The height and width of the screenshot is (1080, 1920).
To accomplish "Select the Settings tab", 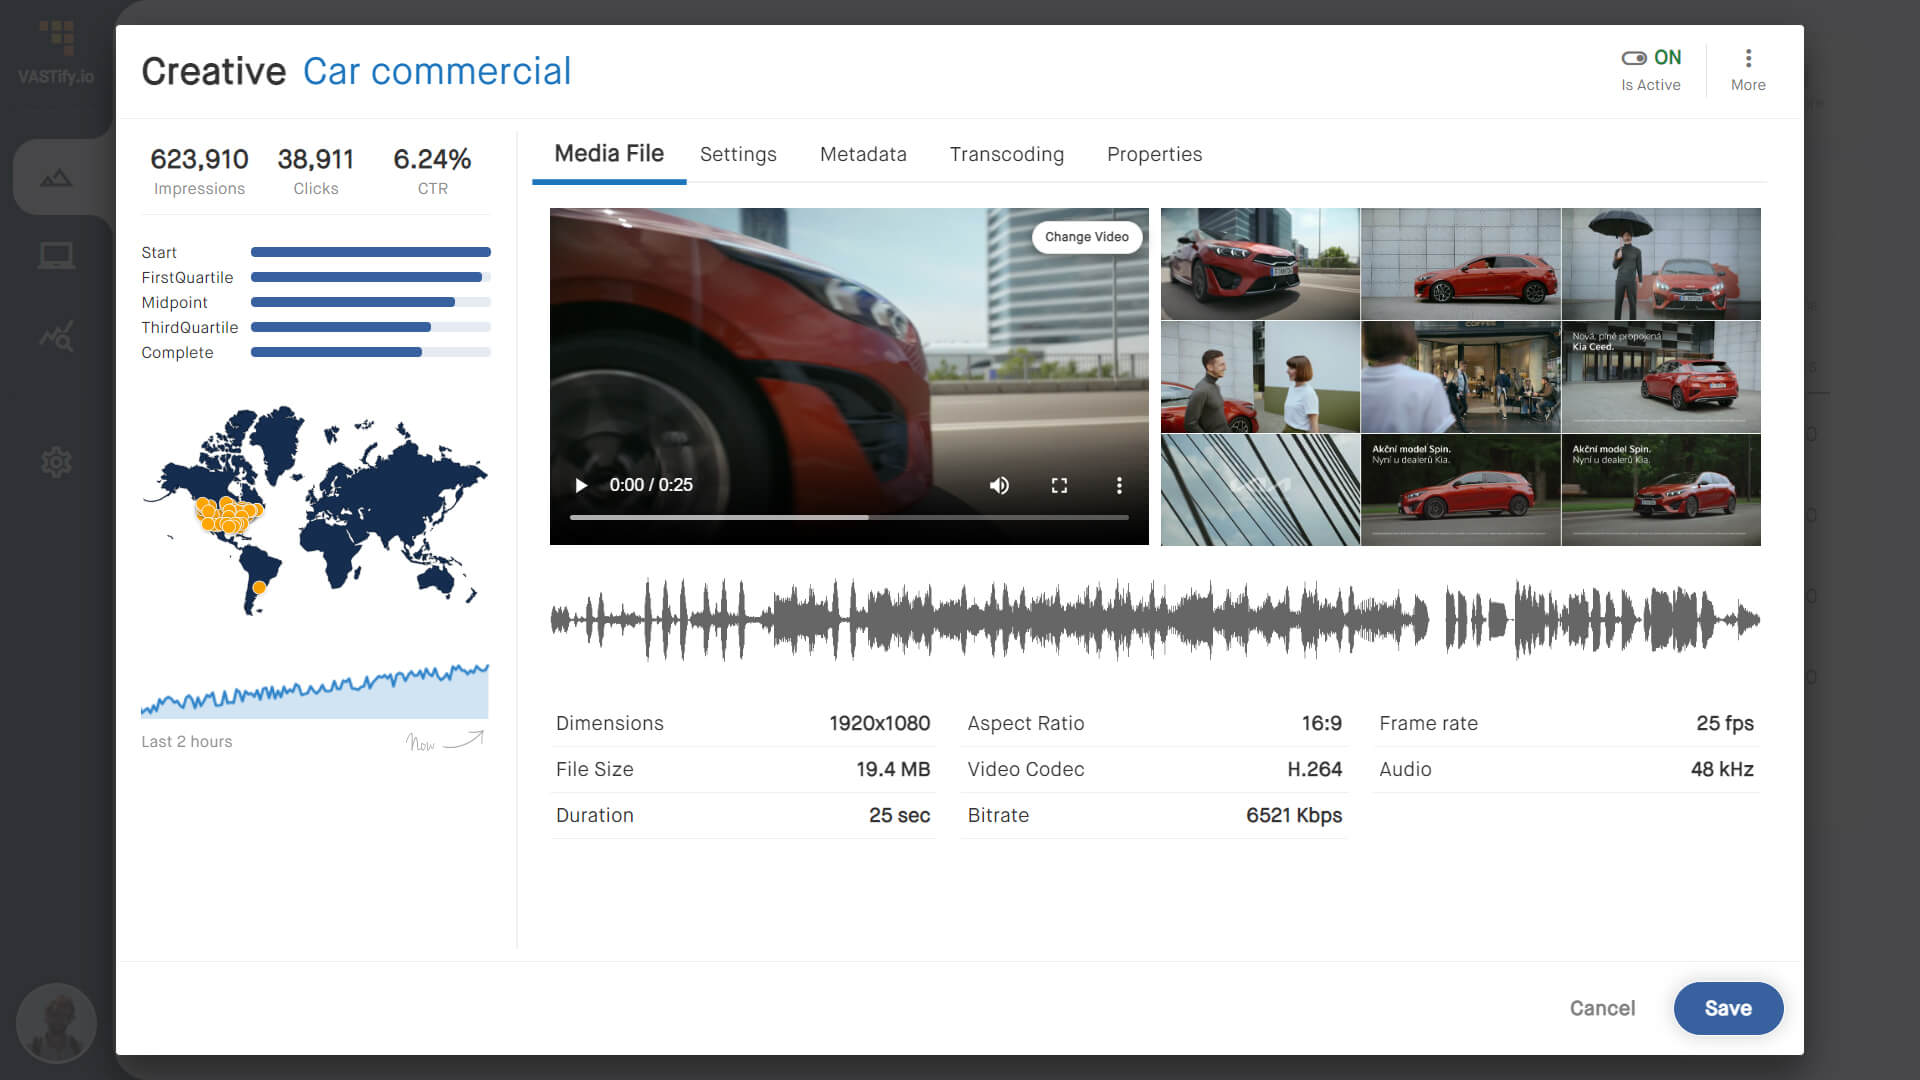I will 738,154.
